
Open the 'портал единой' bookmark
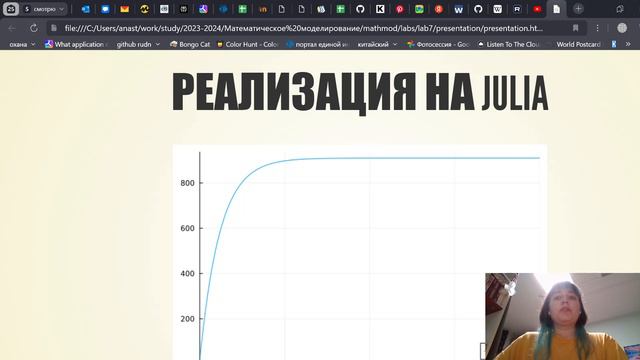[x=317, y=44]
